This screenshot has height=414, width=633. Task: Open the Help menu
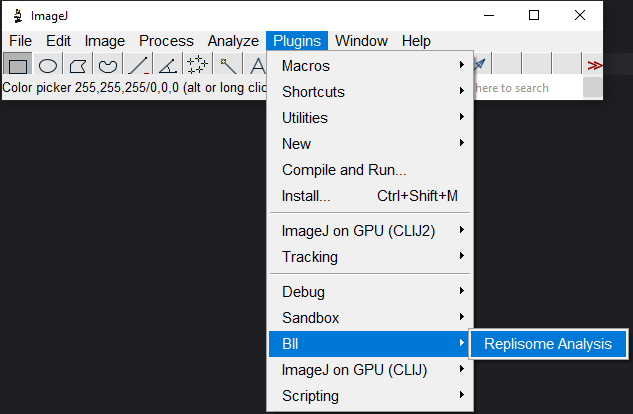(x=416, y=41)
